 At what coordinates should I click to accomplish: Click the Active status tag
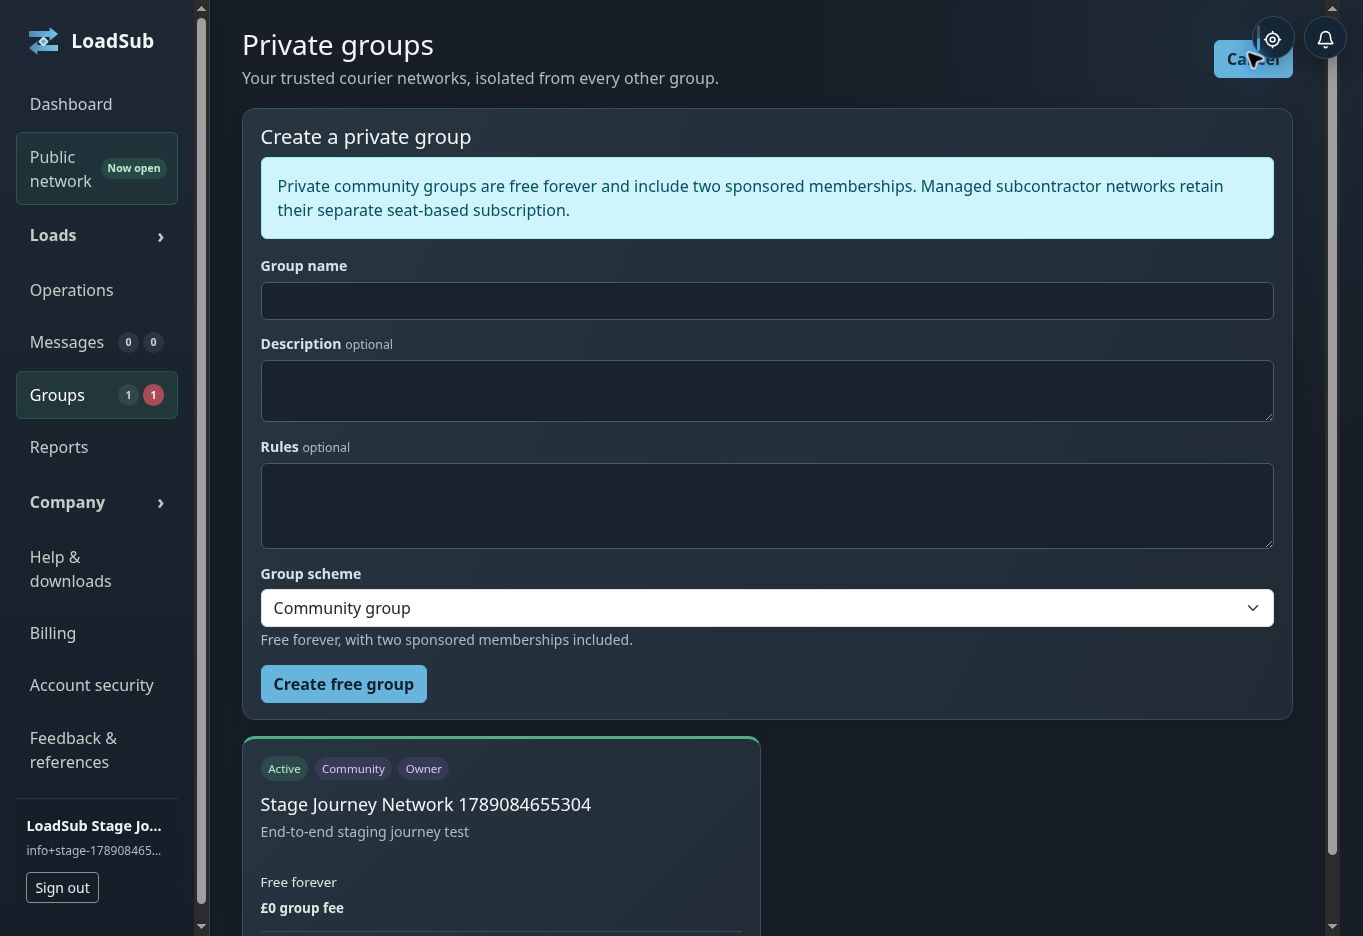pos(284,769)
